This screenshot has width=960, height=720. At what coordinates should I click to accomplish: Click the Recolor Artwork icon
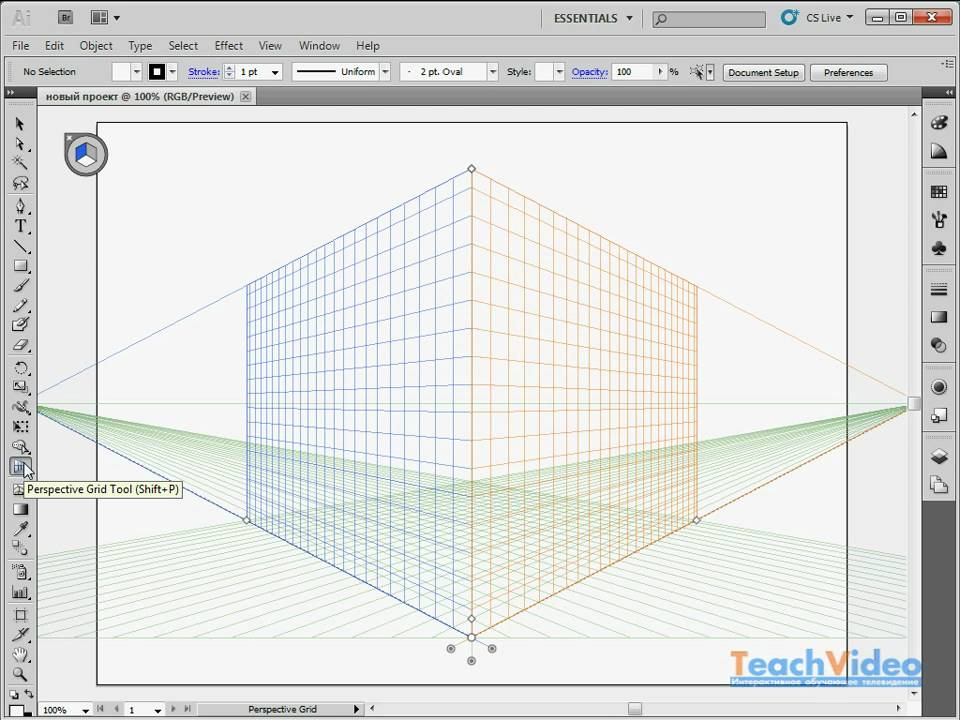click(697, 72)
